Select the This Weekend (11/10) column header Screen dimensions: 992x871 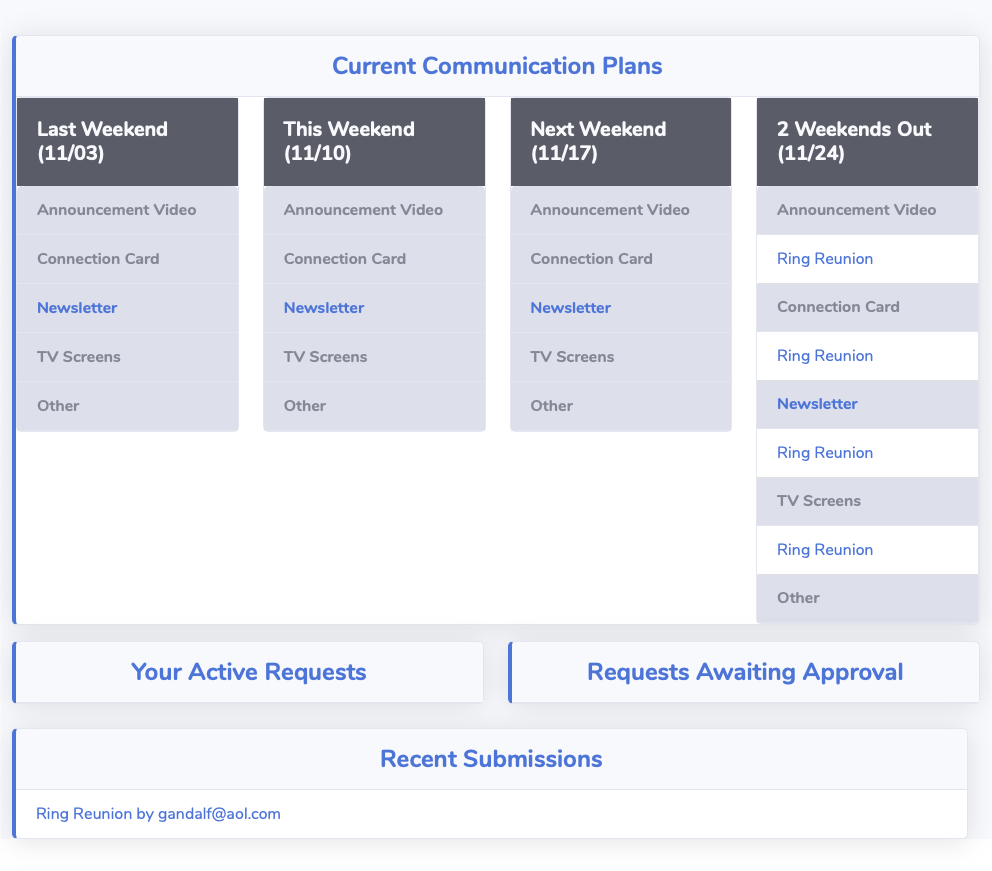pyautogui.click(x=374, y=142)
